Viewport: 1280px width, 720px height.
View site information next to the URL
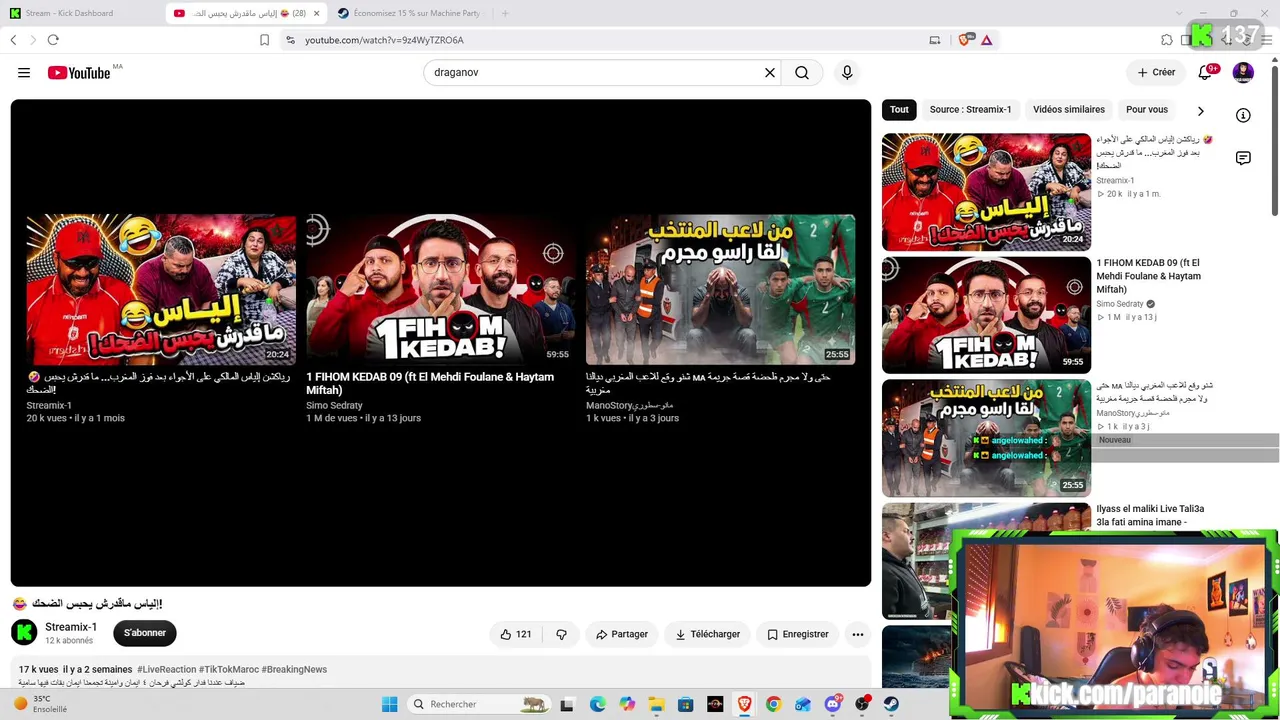[x=290, y=40]
